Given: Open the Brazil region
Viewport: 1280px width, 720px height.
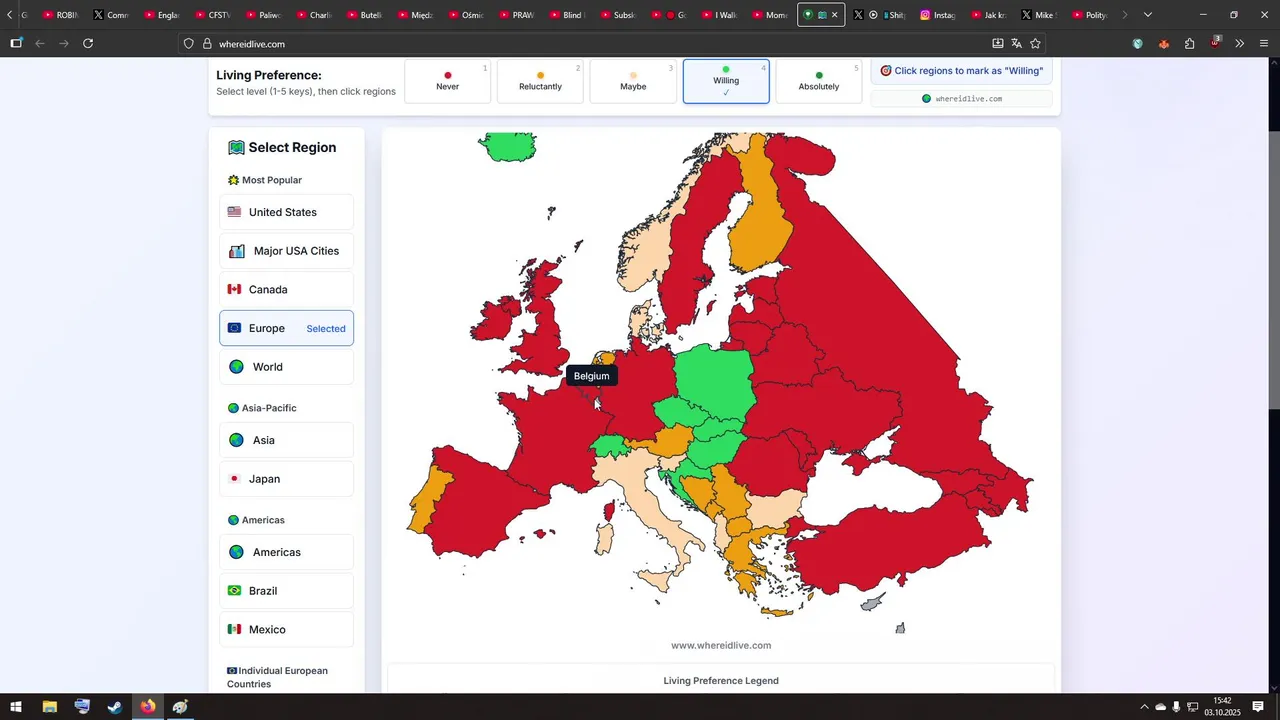Looking at the screenshot, I should coord(286,591).
